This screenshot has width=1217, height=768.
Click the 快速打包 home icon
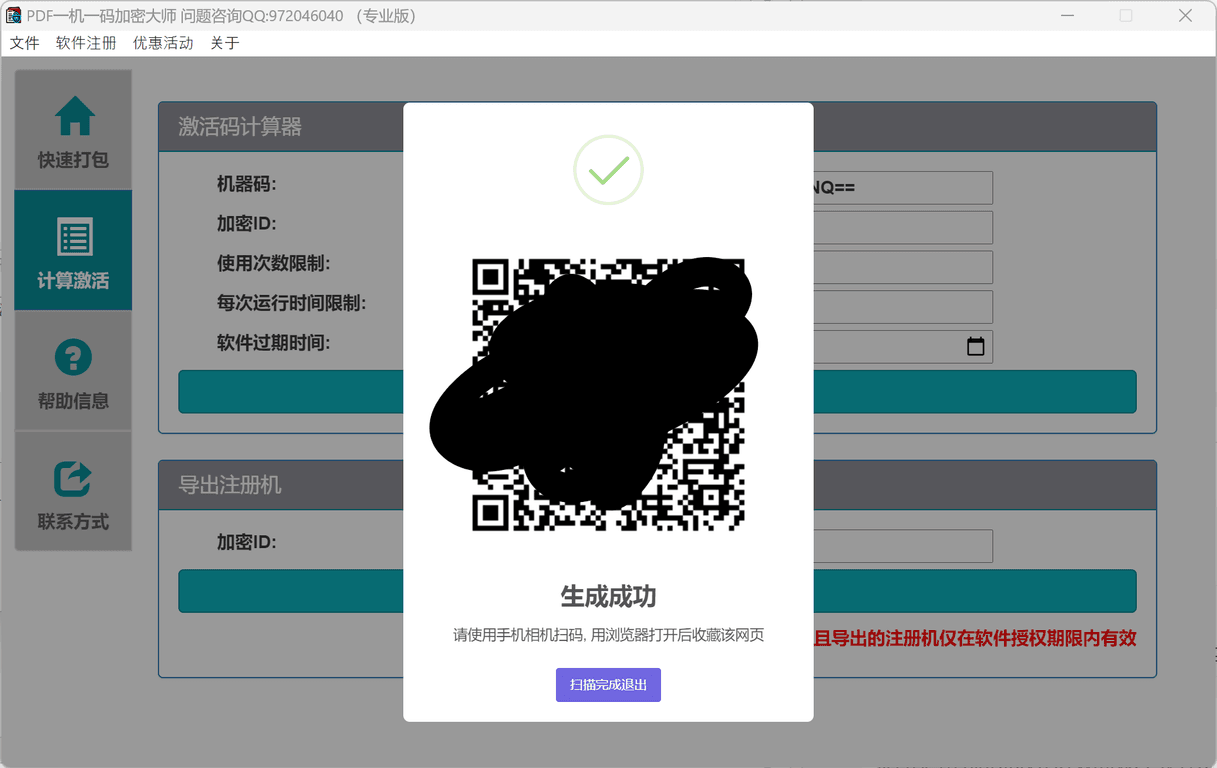click(x=74, y=117)
